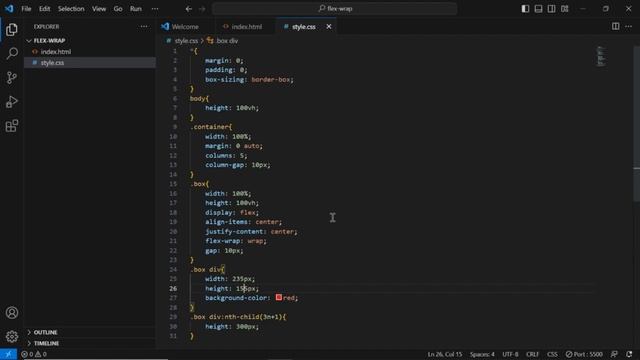Screen dimensions: 640x360
Task: Click Ln 26, Col 15 status item
Action: tap(445, 354)
